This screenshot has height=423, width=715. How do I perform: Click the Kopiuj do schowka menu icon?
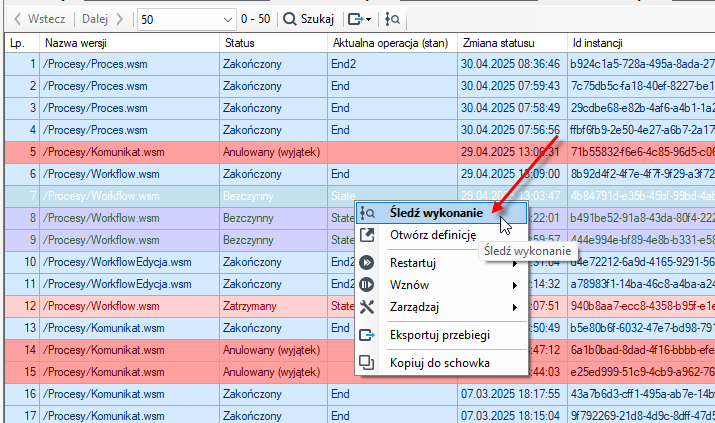tap(367, 363)
